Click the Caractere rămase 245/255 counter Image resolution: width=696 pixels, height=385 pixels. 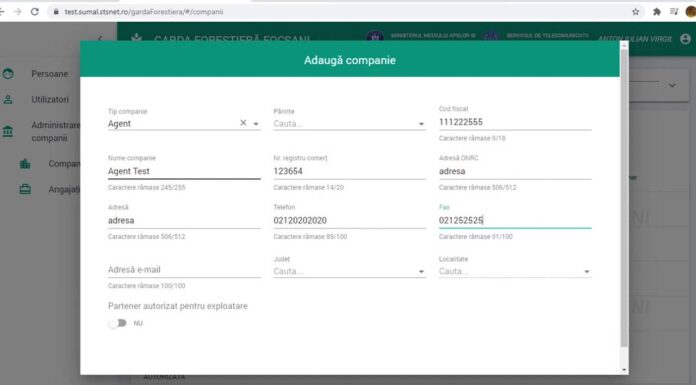pos(146,187)
